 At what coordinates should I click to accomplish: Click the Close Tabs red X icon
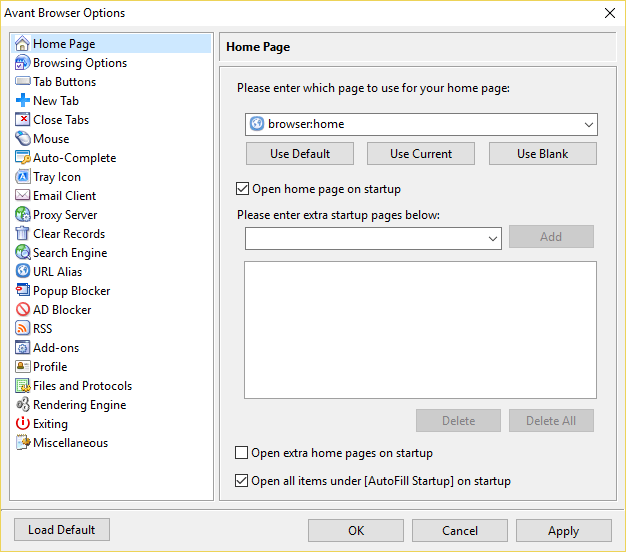22,119
